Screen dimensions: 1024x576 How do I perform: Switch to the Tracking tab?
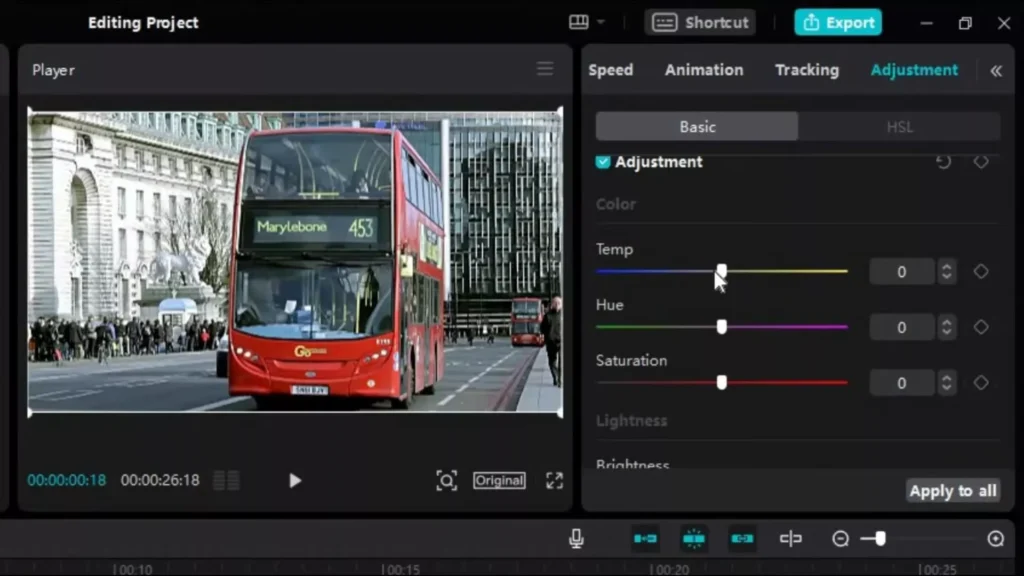pos(806,70)
